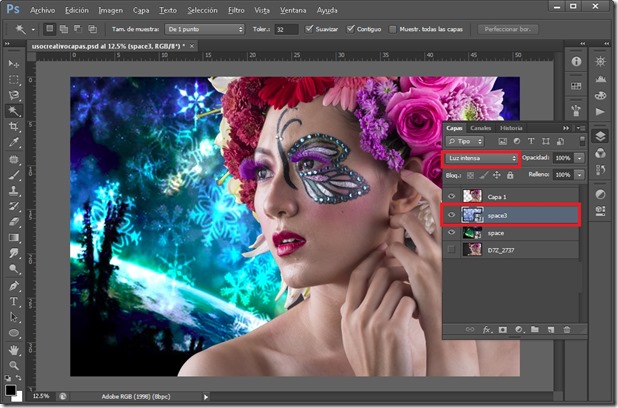Viewport: 618px width, 408px height.
Task: Select the Eraser tool
Action: [14, 222]
